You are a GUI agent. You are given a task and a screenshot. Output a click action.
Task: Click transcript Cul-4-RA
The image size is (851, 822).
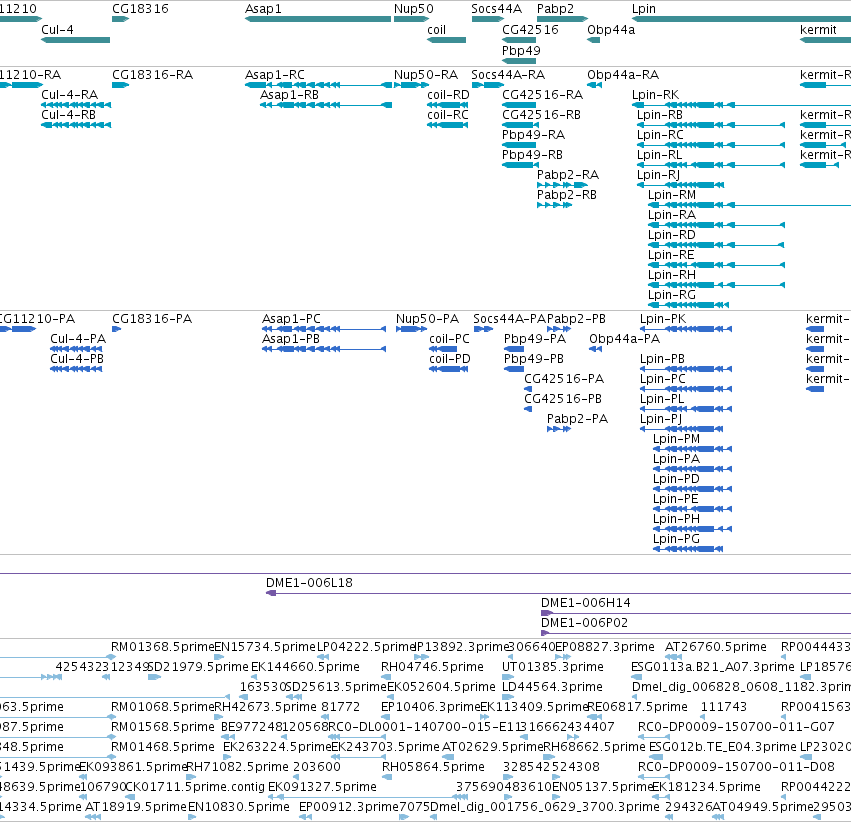coord(76,105)
